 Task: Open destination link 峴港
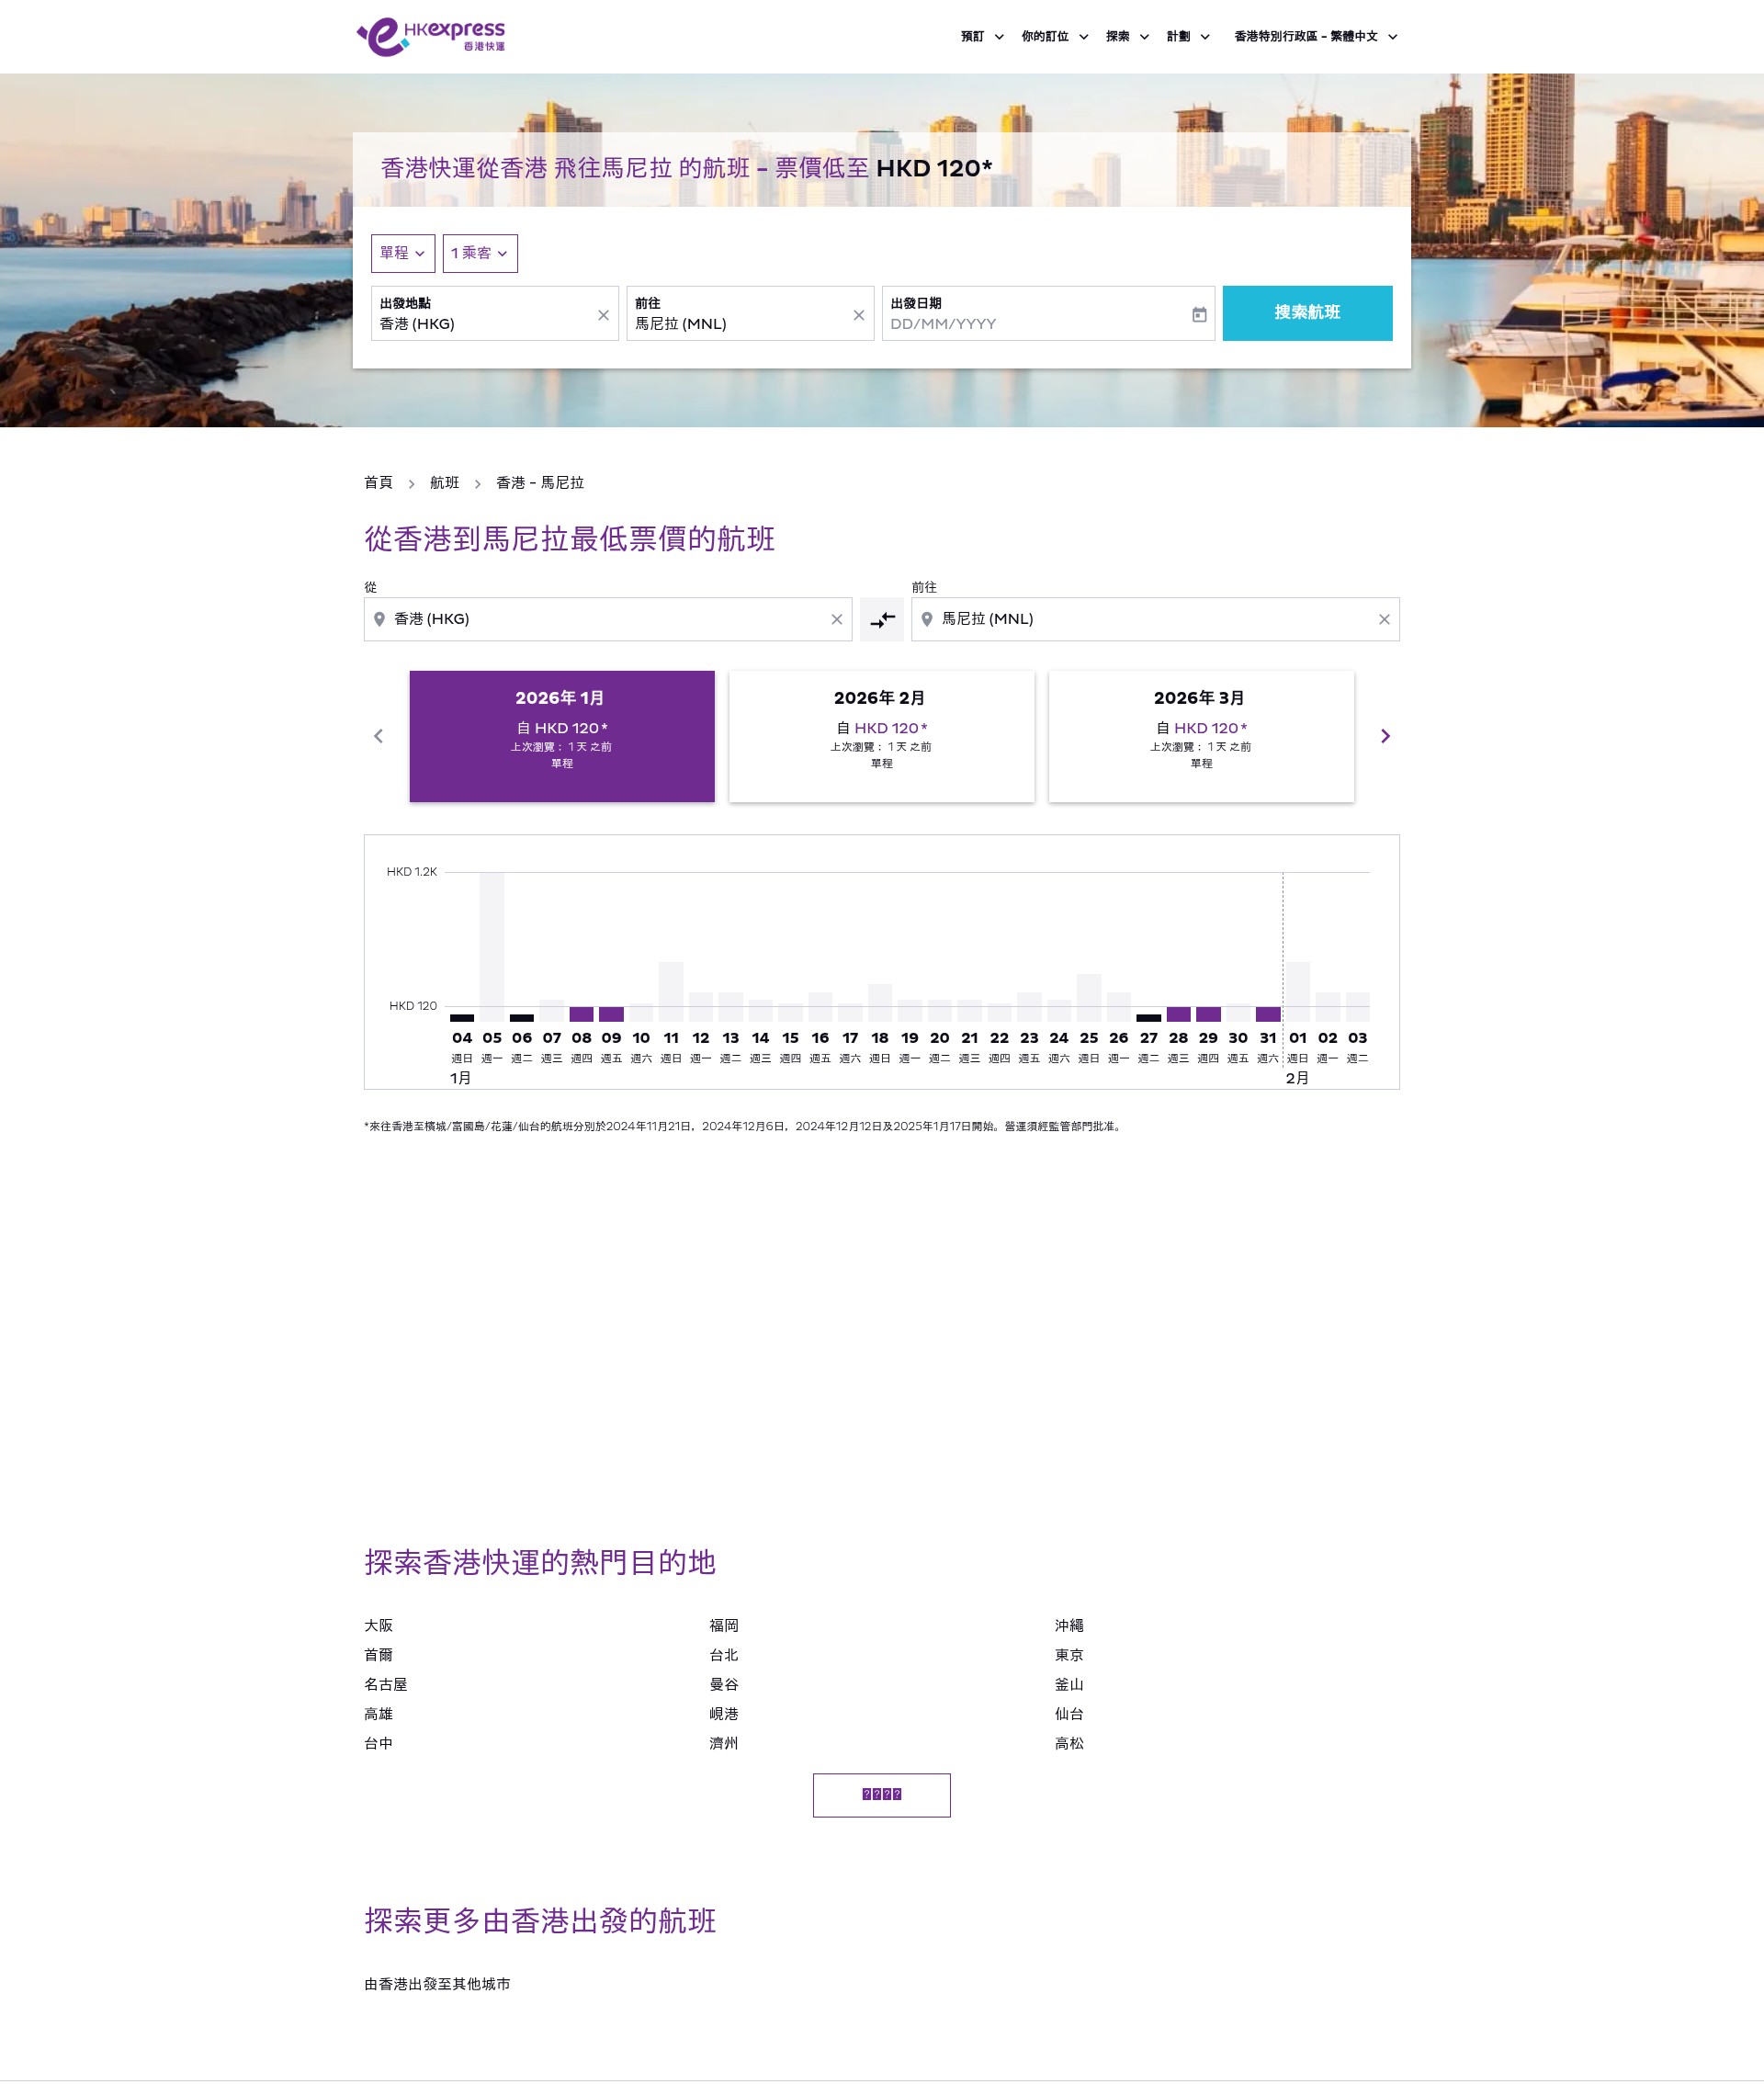(724, 1714)
